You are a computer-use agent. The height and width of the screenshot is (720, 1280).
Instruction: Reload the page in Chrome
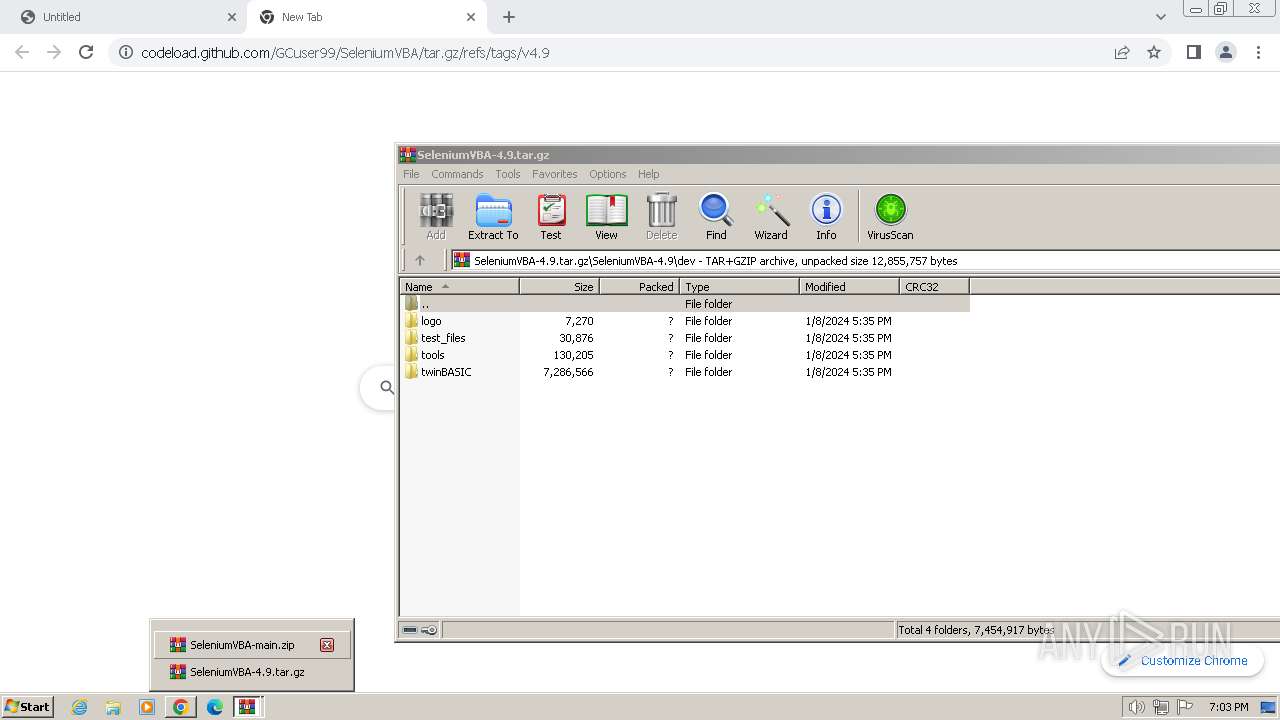coord(86,52)
